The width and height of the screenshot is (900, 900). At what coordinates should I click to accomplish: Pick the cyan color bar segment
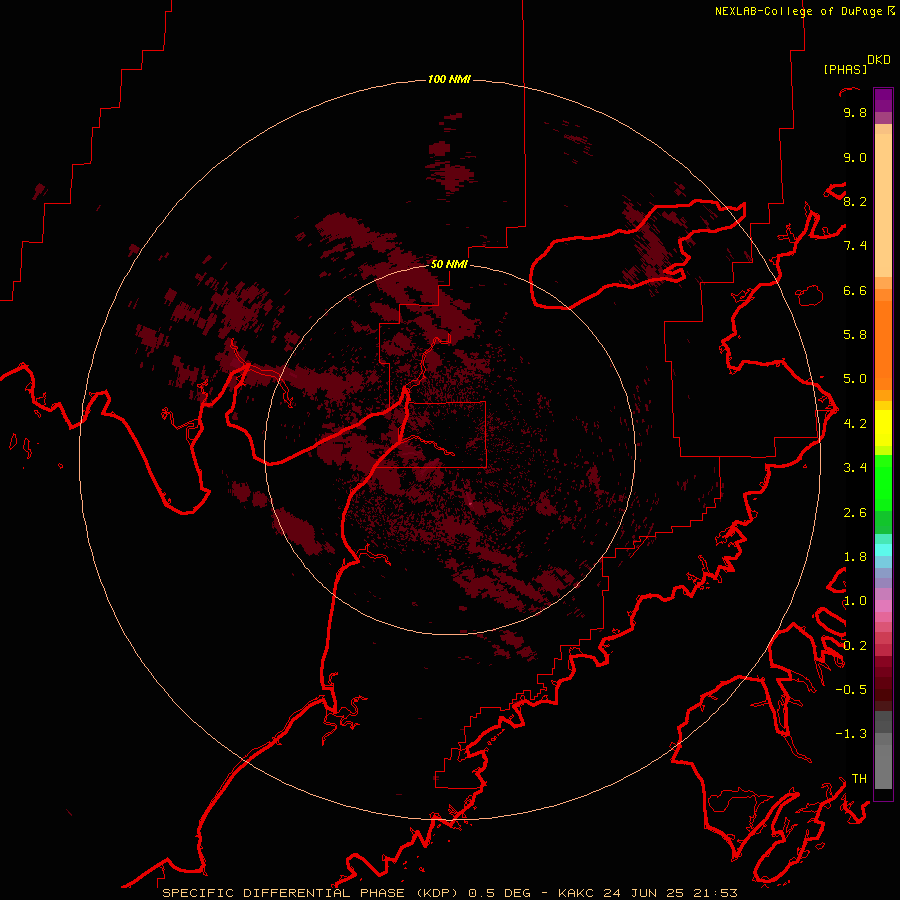tap(883, 550)
